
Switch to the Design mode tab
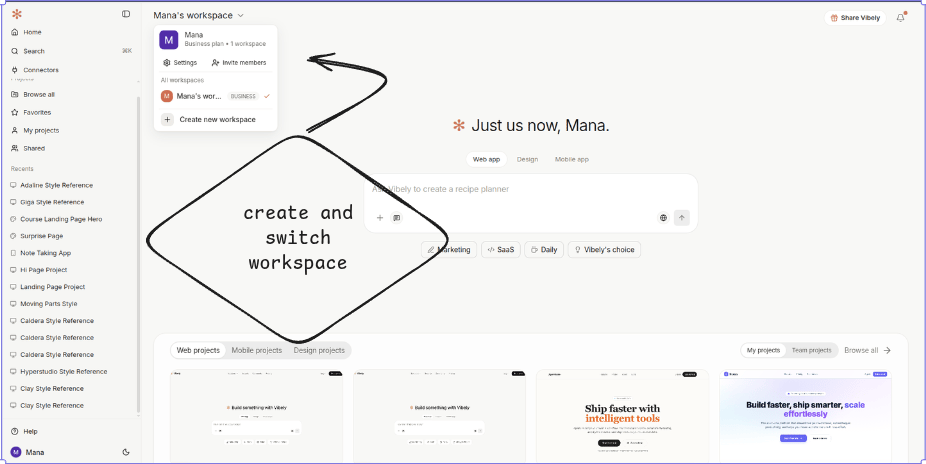click(527, 159)
